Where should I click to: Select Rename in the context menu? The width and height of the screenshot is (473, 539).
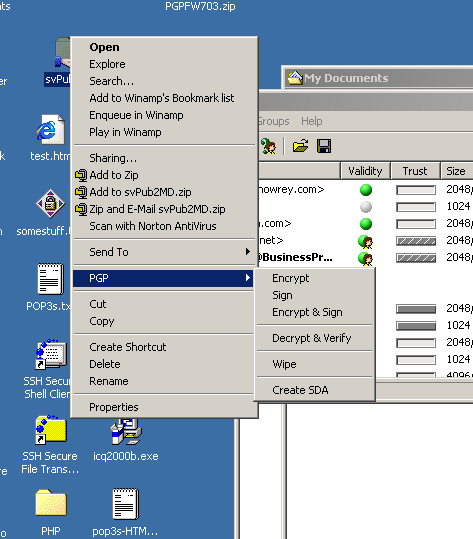pos(164,381)
